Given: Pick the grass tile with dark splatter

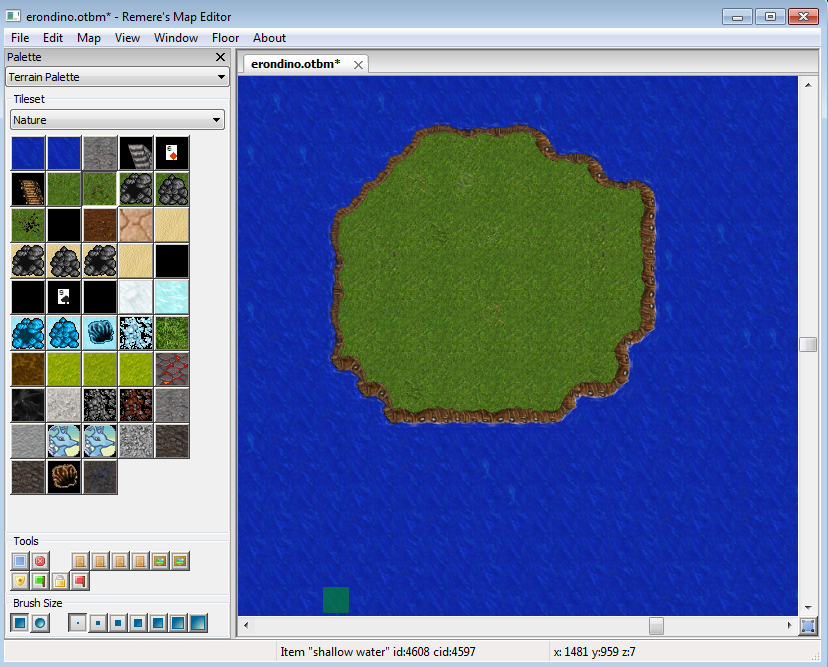Looking at the screenshot, I should click(28, 224).
